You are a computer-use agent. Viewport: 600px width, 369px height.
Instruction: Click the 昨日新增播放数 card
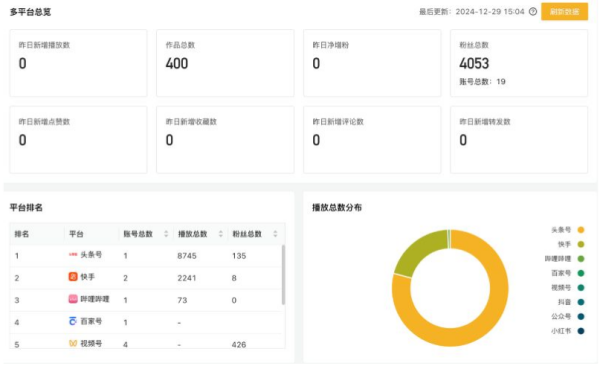[78, 63]
